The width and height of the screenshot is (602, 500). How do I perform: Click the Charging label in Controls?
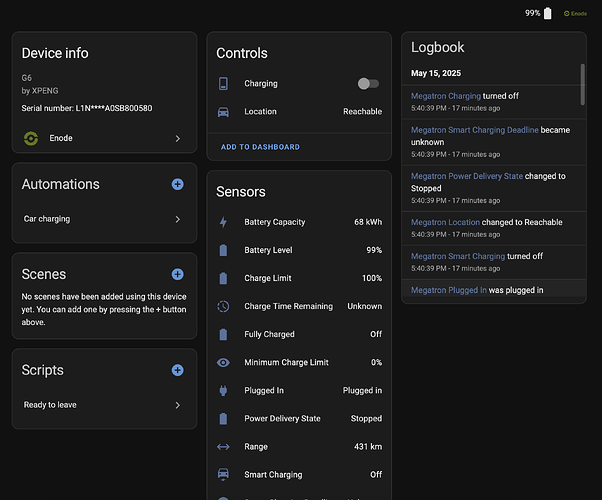261,83
